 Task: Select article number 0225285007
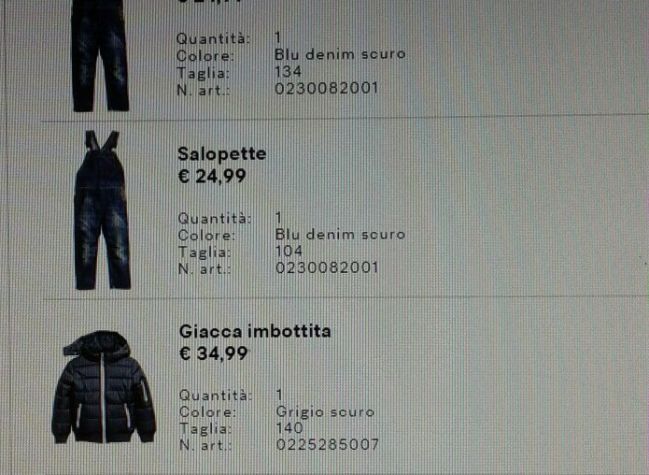pos(327,445)
